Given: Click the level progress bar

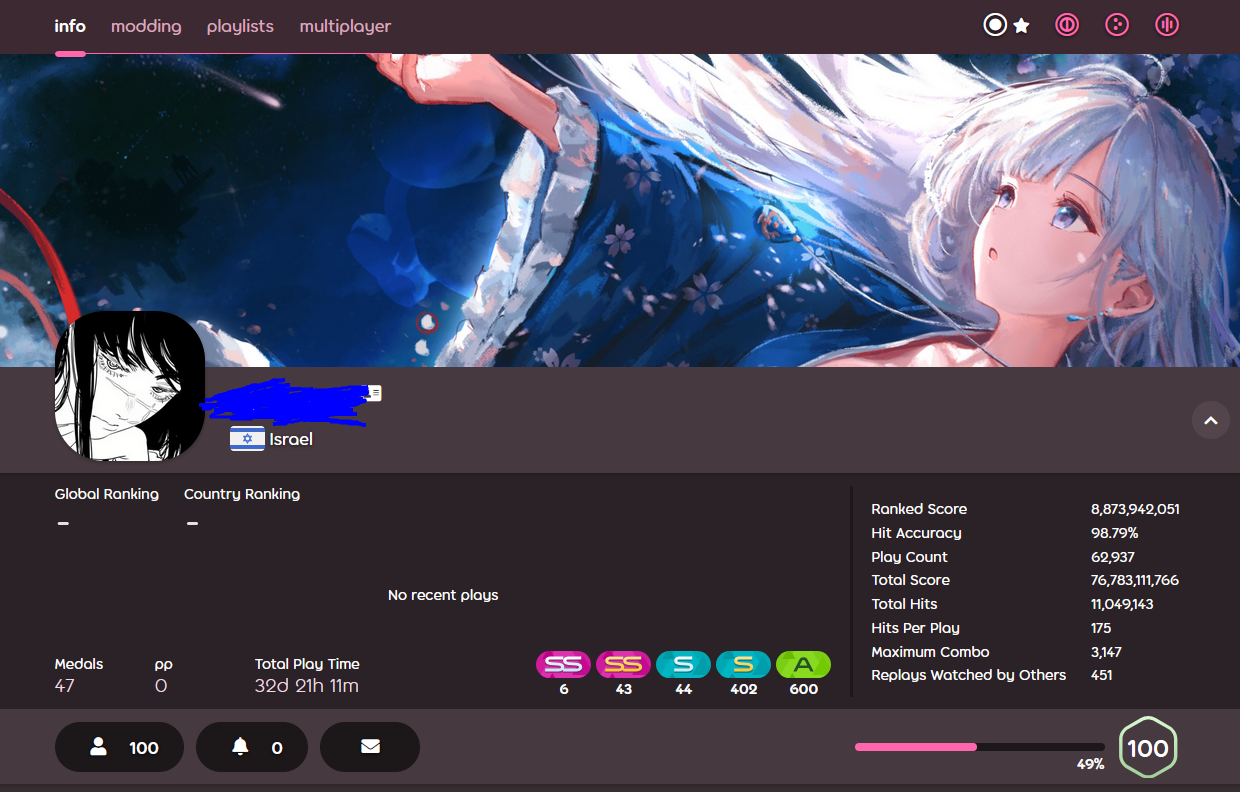Looking at the screenshot, I should tap(980, 747).
